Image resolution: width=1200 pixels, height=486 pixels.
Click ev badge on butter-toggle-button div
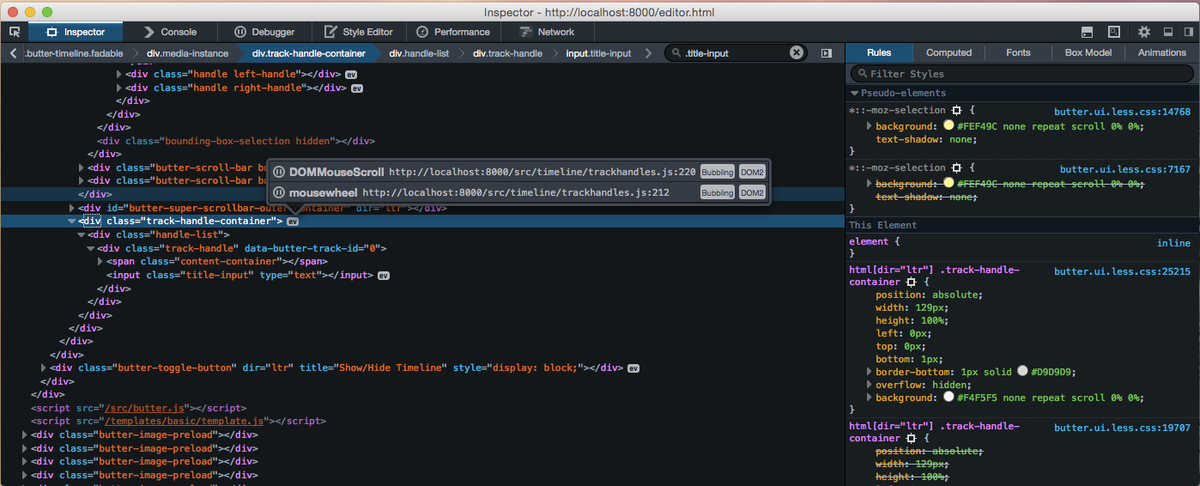[x=633, y=368]
